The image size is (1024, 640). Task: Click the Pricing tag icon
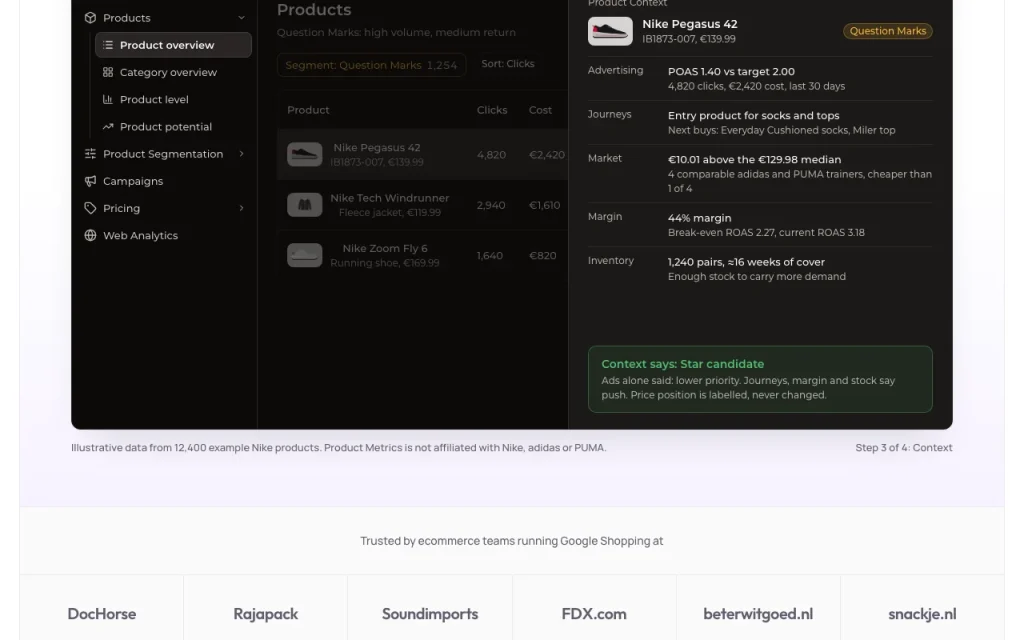click(90, 208)
